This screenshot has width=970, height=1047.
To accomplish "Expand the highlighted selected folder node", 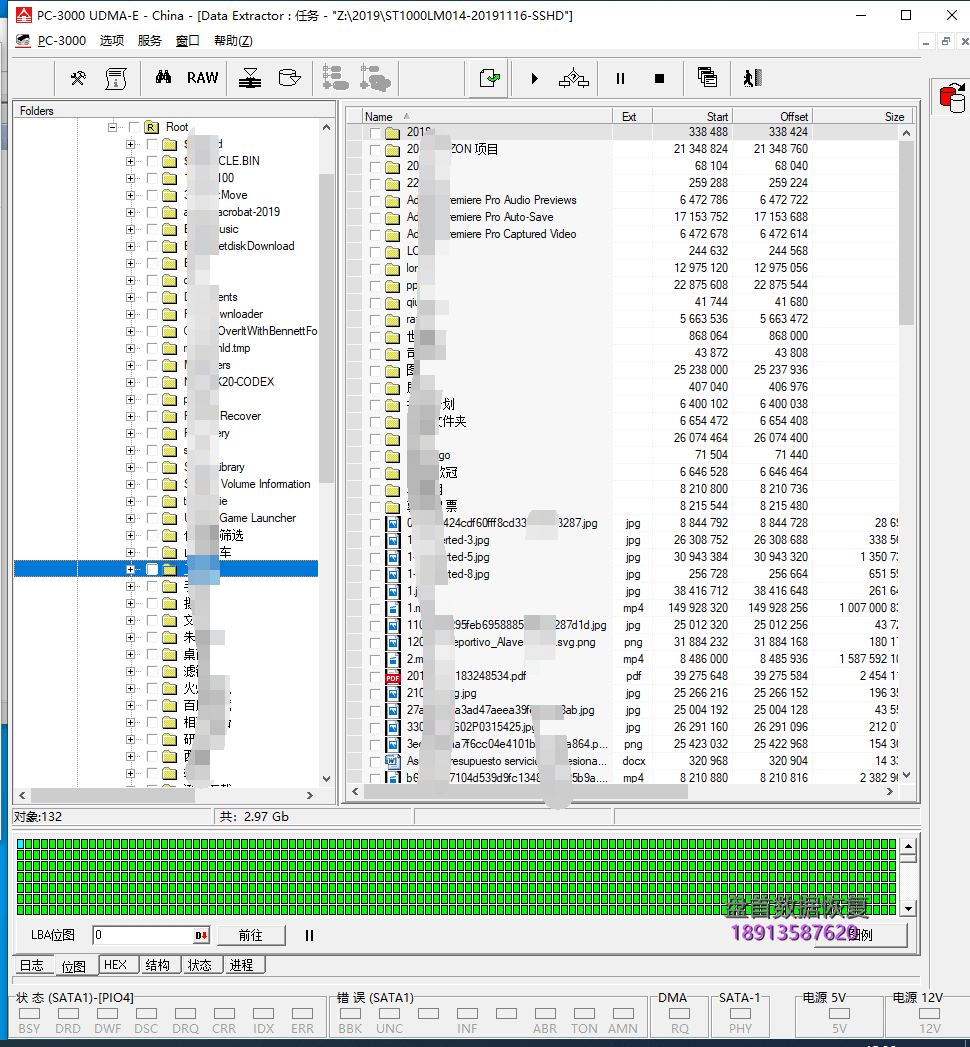I will pyautogui.click(x=130, y=569).
